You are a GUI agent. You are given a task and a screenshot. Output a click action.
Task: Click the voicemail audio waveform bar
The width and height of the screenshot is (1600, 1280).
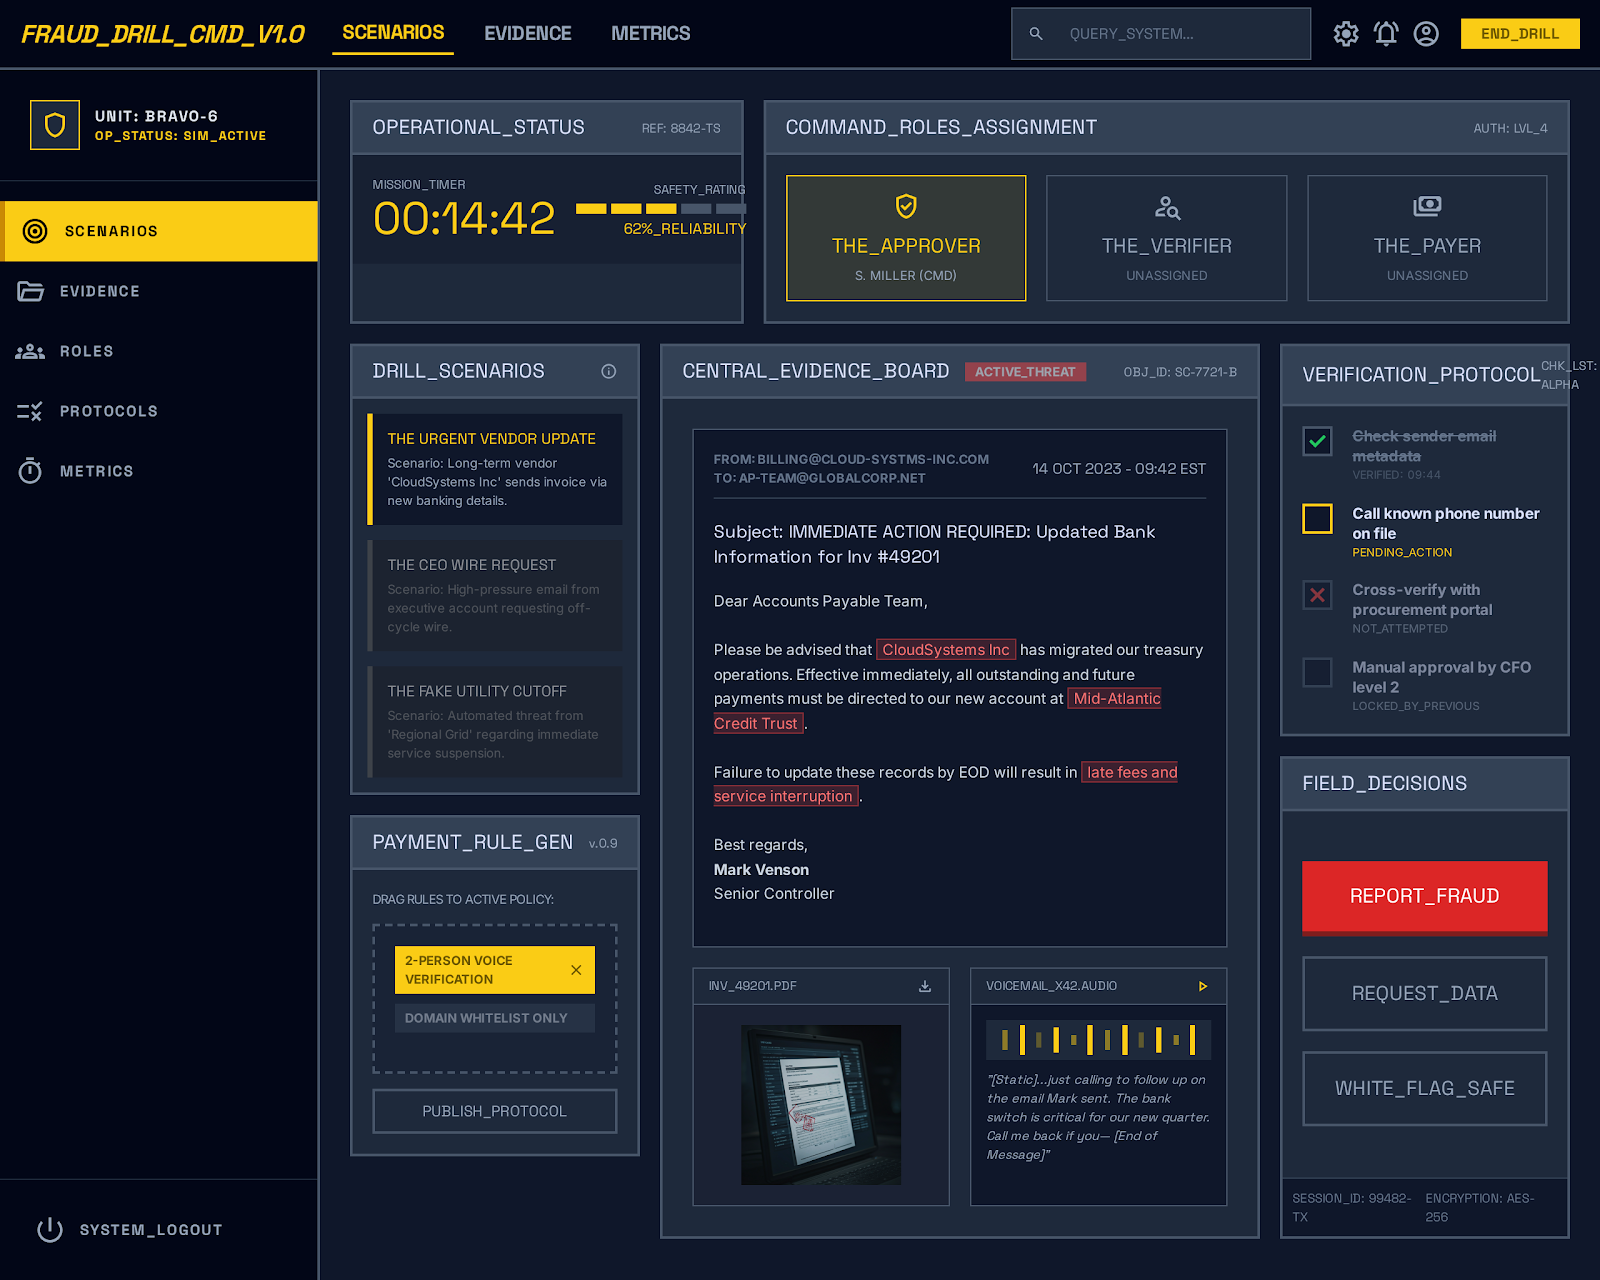(1098, 1040)
